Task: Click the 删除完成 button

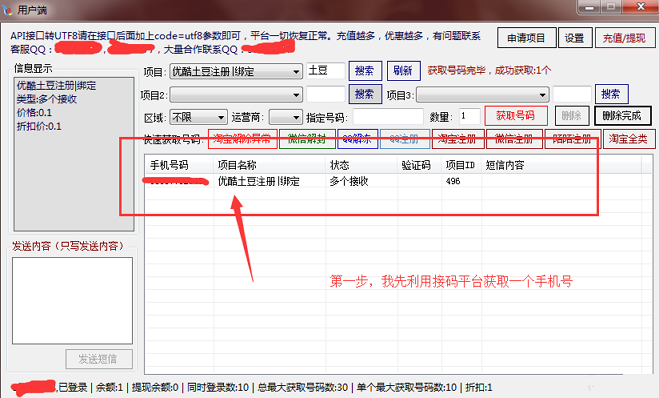Action: point(622,116)
